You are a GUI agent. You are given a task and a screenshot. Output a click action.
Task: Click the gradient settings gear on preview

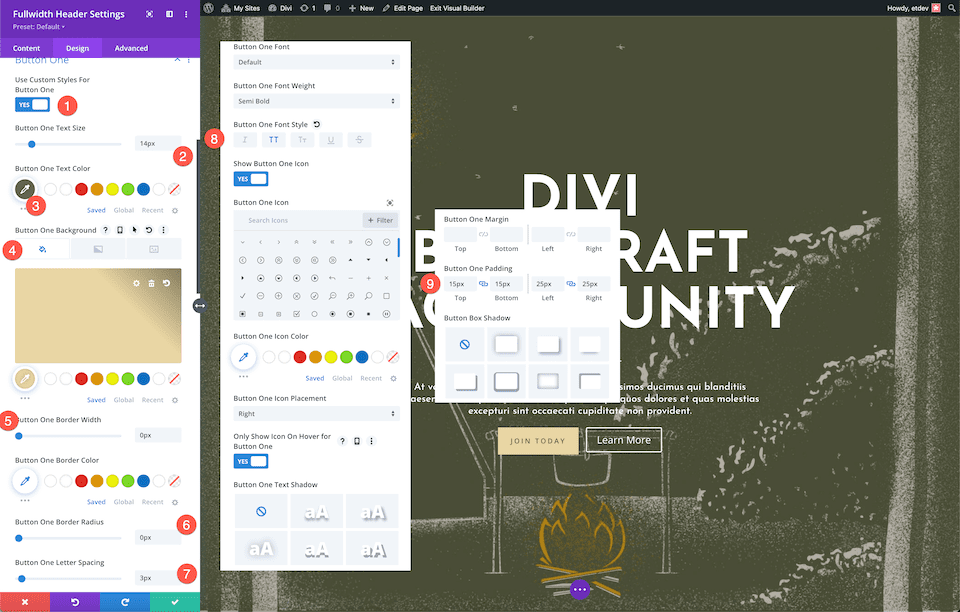click(137, 283)
